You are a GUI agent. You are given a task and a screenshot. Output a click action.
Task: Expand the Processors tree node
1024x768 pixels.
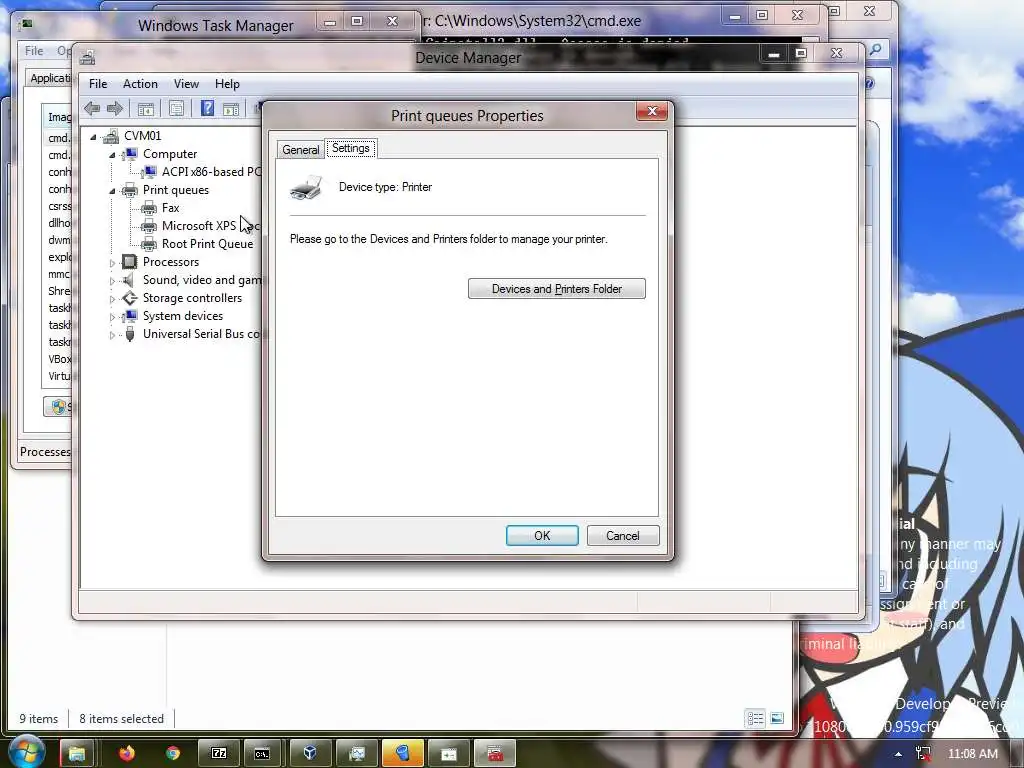112,263
